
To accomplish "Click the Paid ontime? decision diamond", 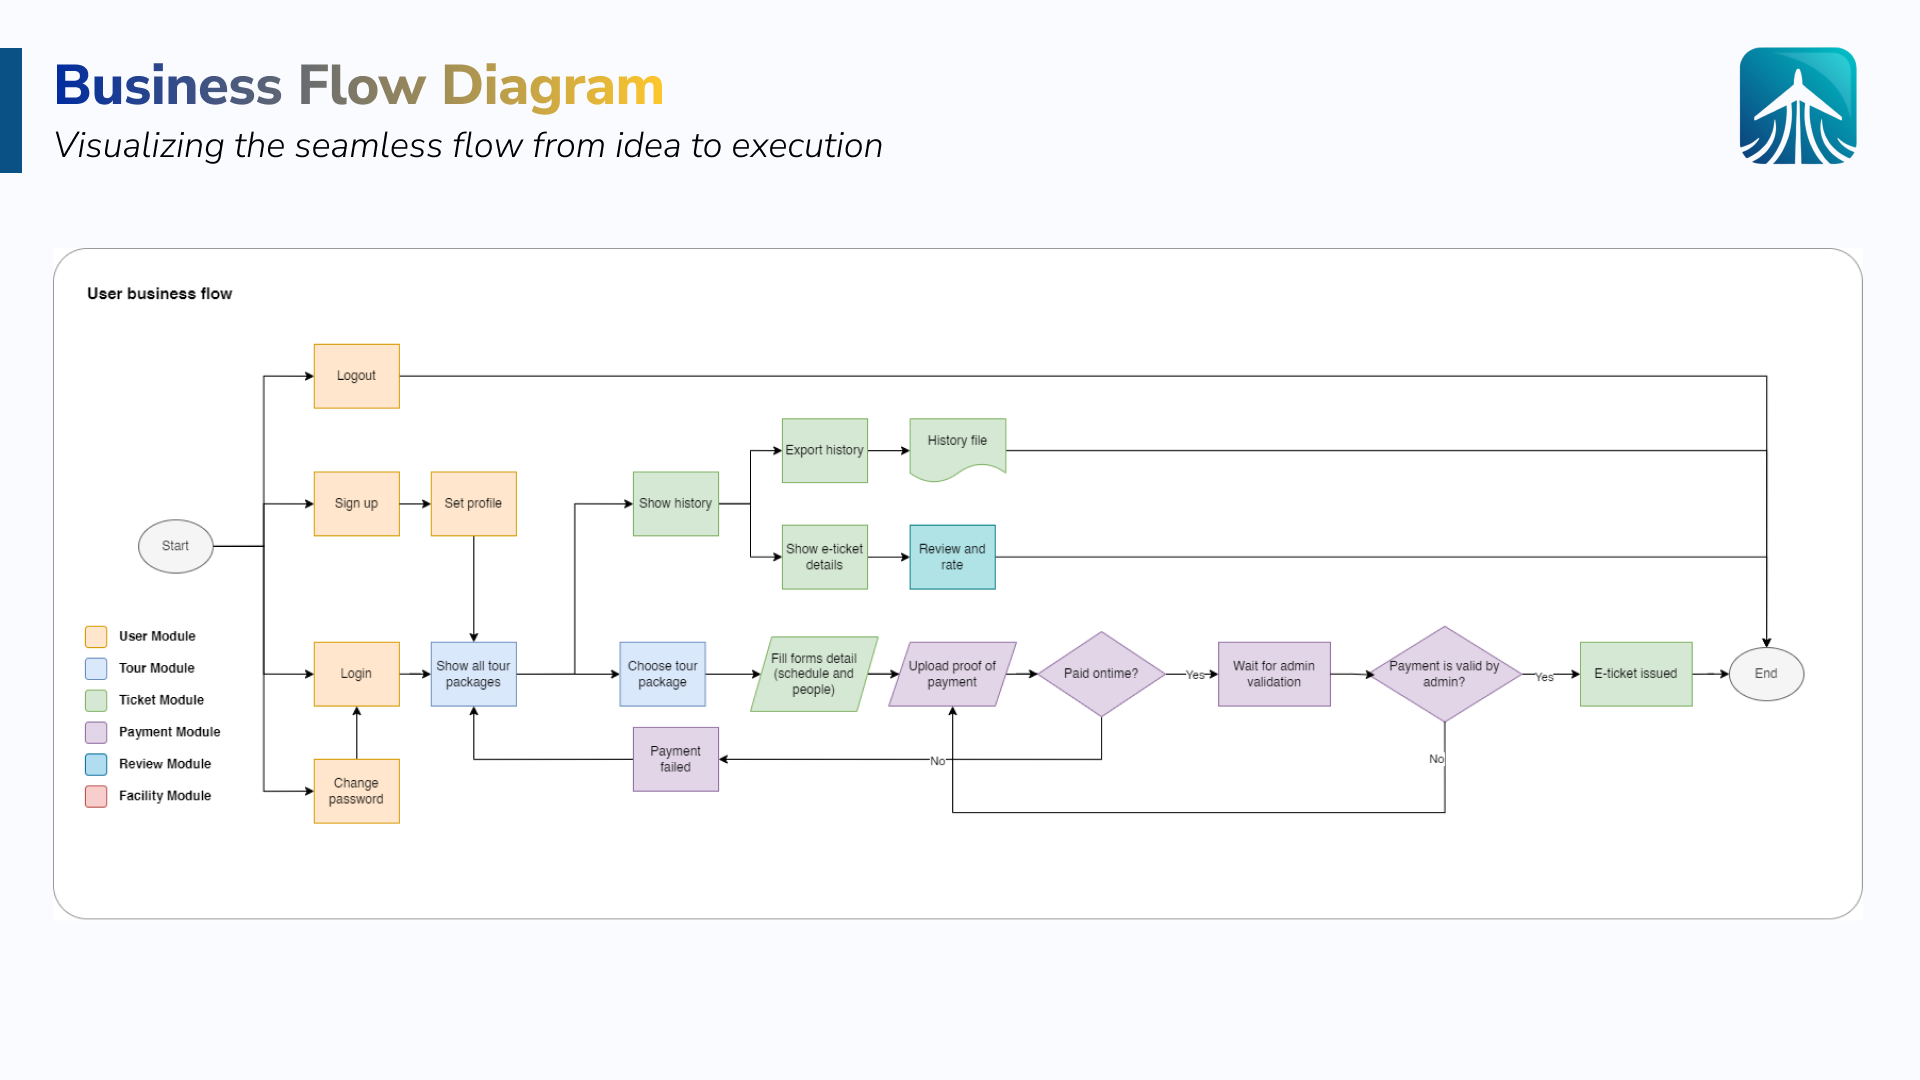I will tap(1101, 674).
